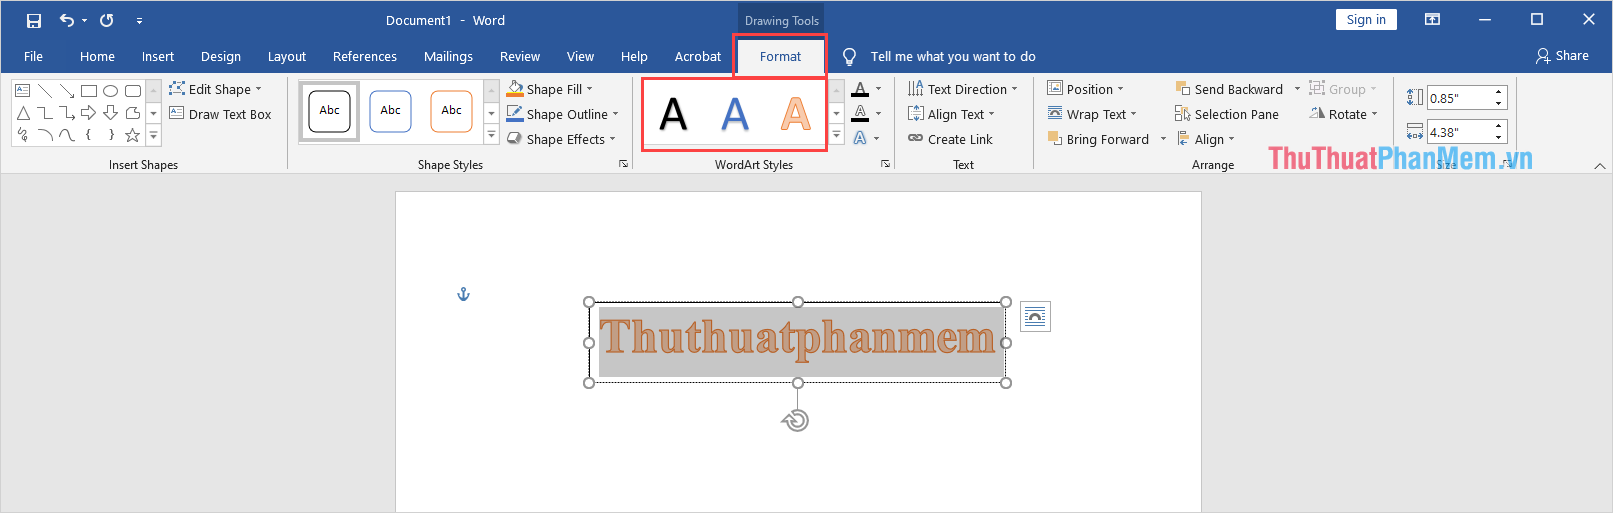Pick the down block arrow shape
The width and height of the screenshot is (1613, 513).
(111, 113)
